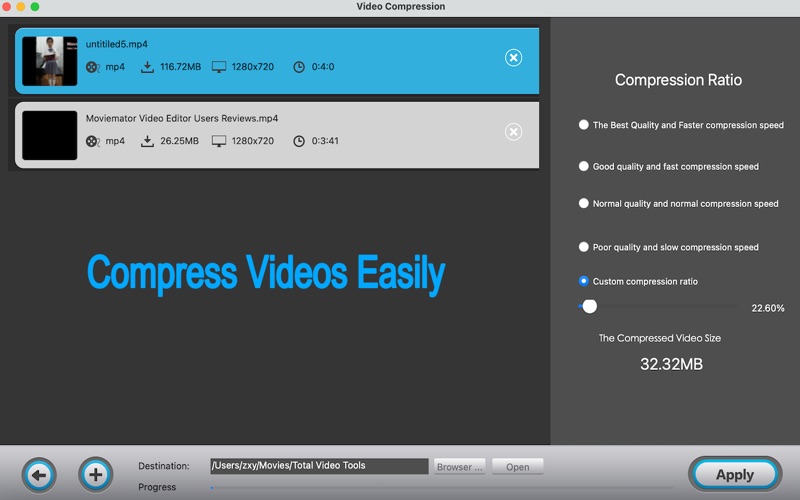Click the download size icon on untitled5.mp4
The height and width of the screenshot is (500, 800).
pyautogui.click(x=147, y=67)
